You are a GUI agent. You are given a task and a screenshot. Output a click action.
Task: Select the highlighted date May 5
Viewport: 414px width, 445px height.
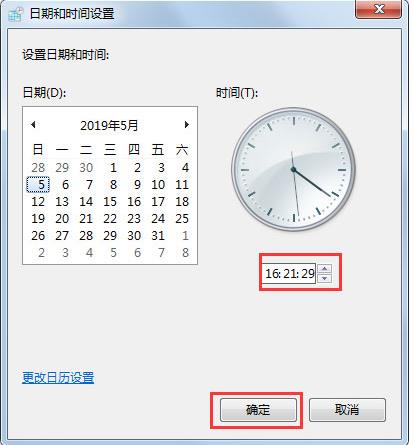point(38,185)
